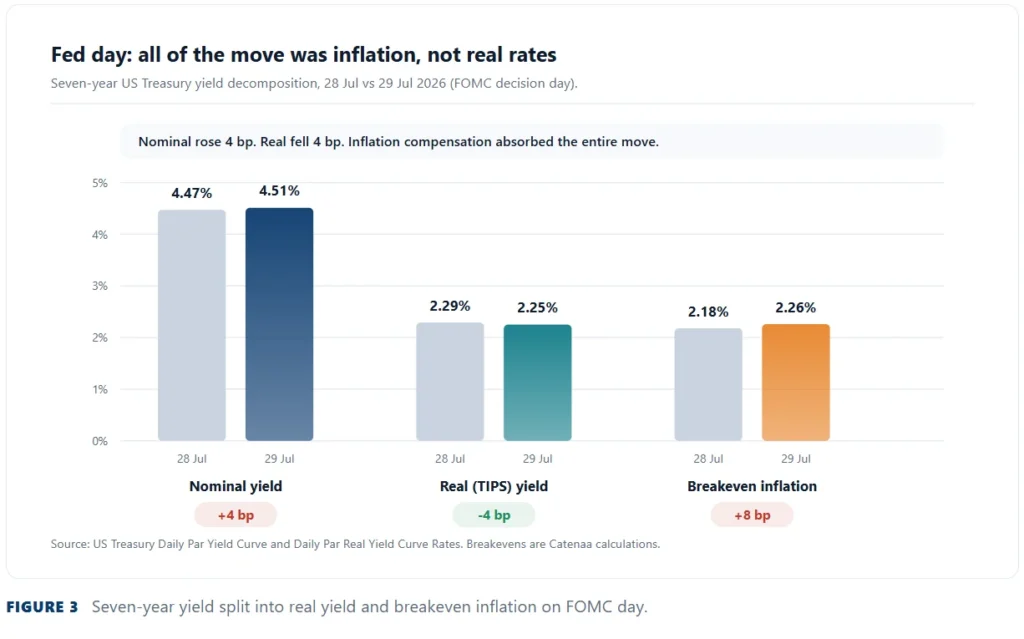Click the Real (TIPS) yield label
The width and height of the screenshot is (1024, 639).
pos(494,486)
